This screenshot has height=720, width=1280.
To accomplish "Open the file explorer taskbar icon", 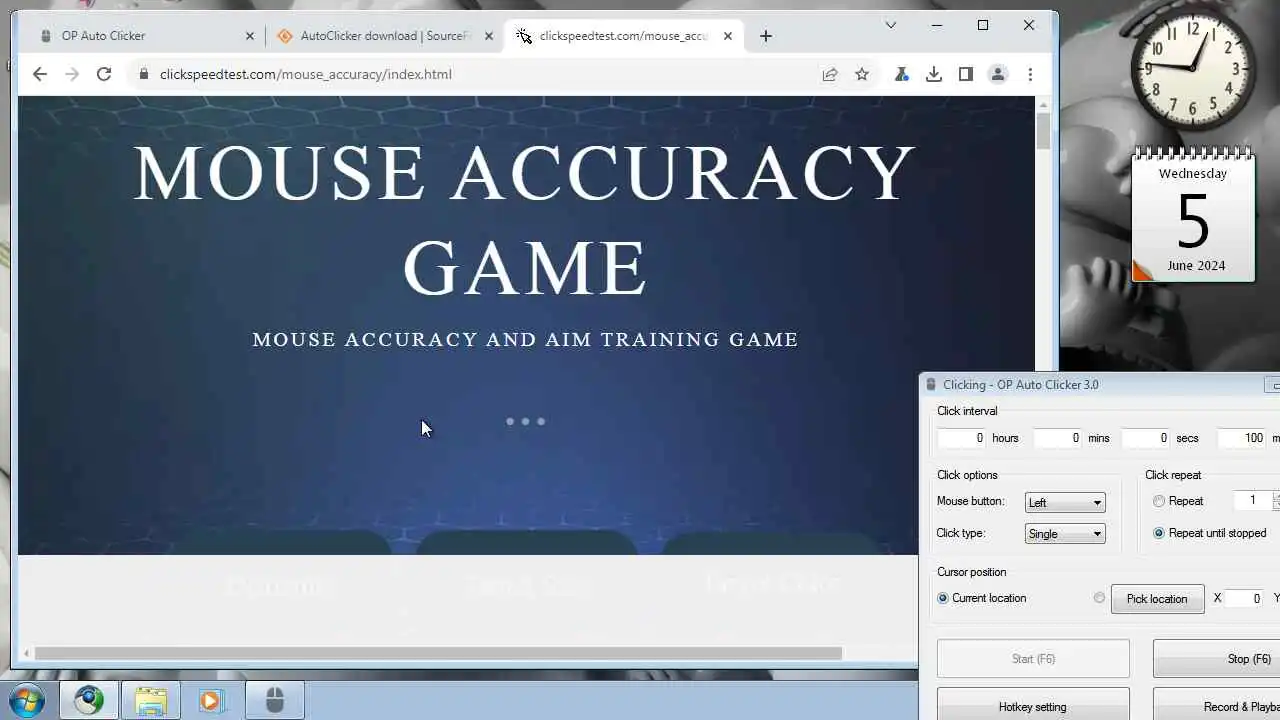I will click(x=151, y=701).
